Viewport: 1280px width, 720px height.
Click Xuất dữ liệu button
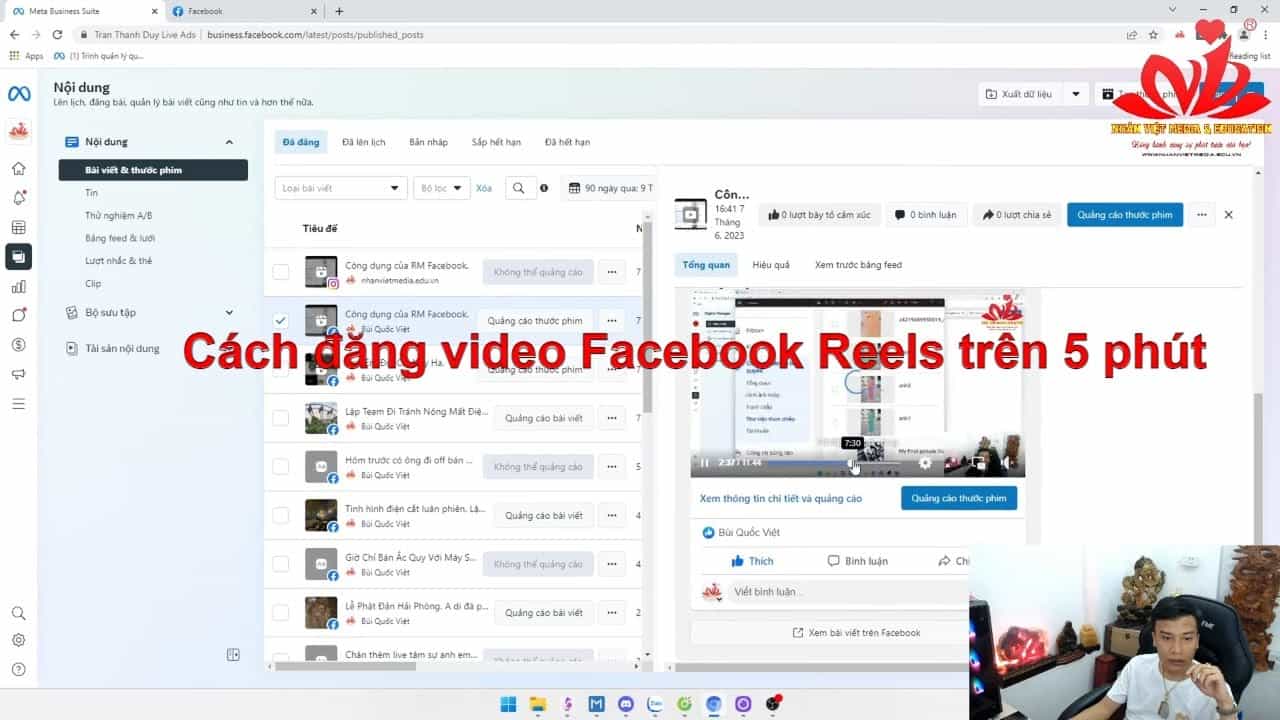click(1020, 94)
